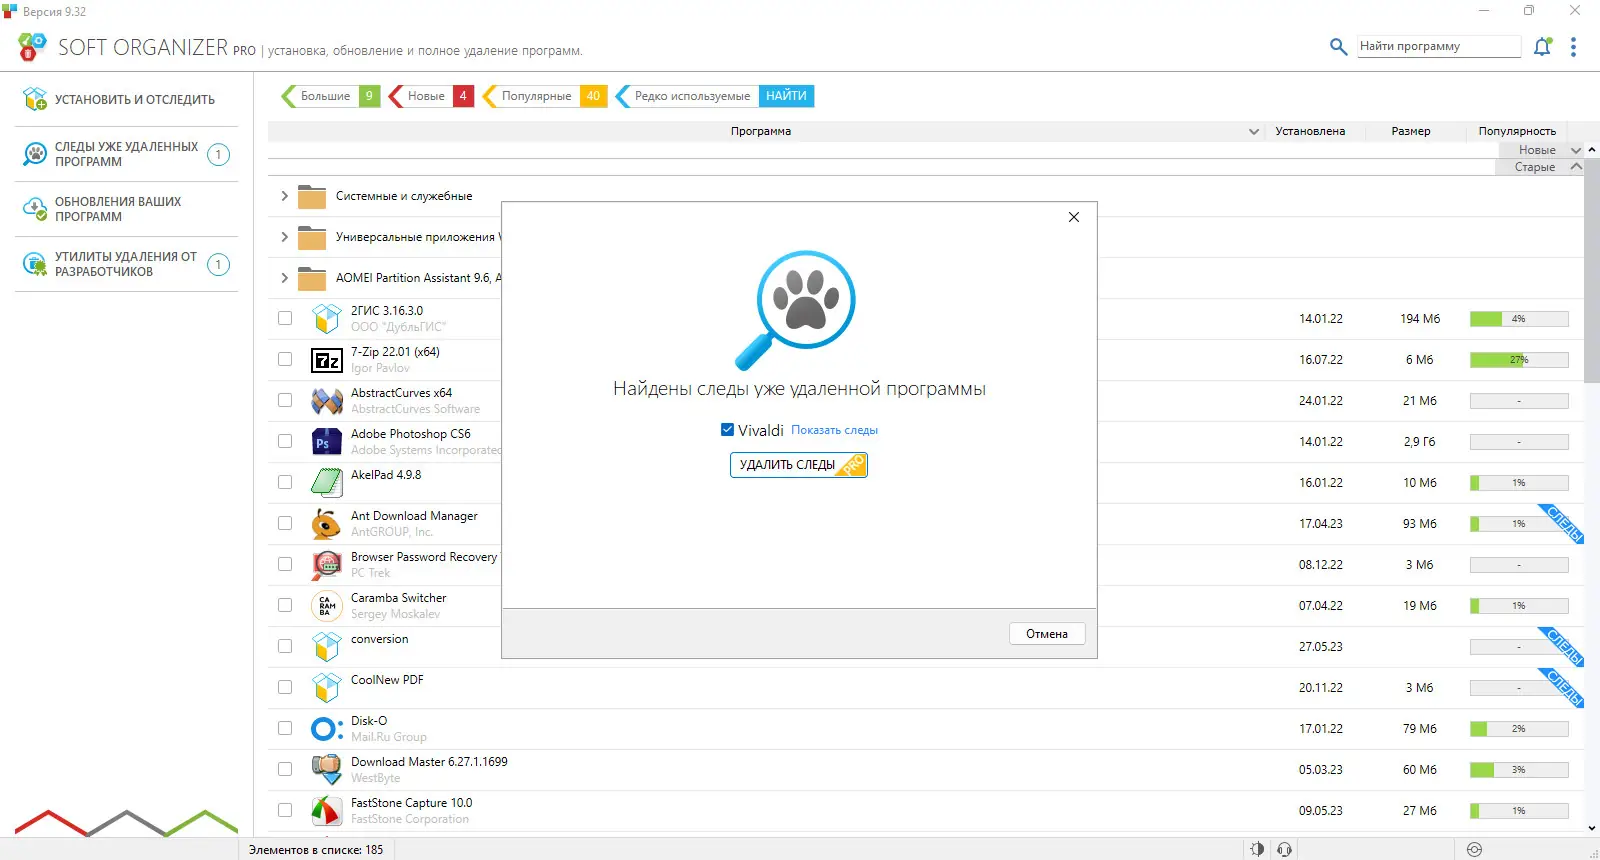
Task: Click the Adobe Photoshop CS6 icon
Action: click(327, 442)
